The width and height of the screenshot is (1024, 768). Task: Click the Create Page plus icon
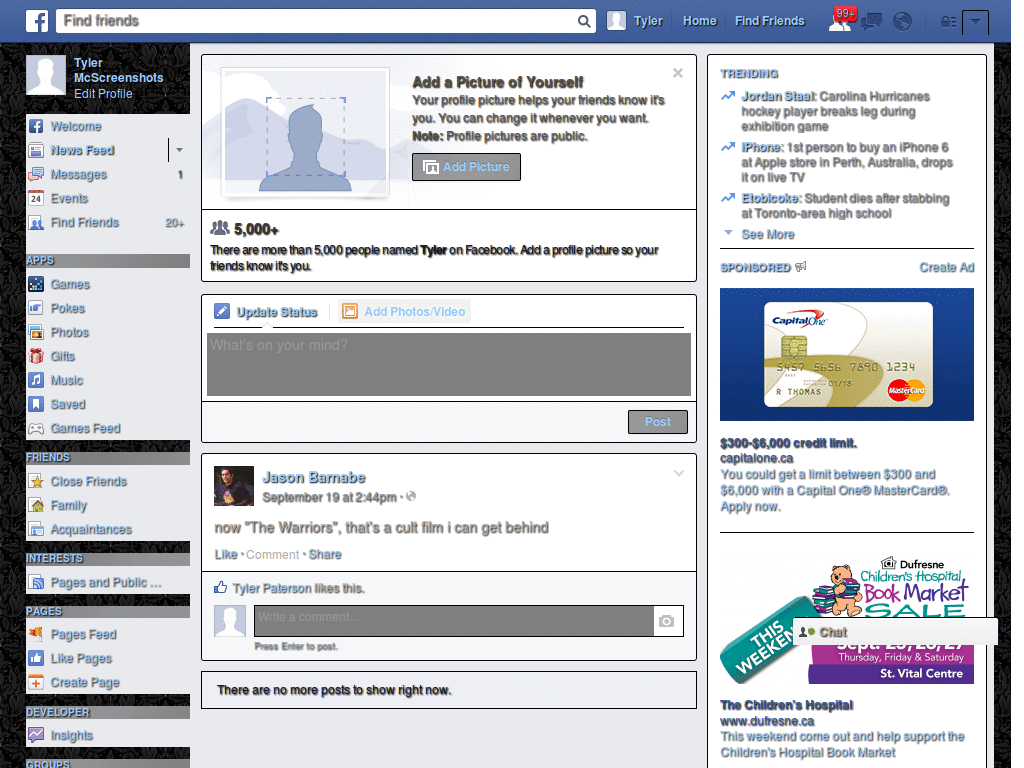coord(36,682)
